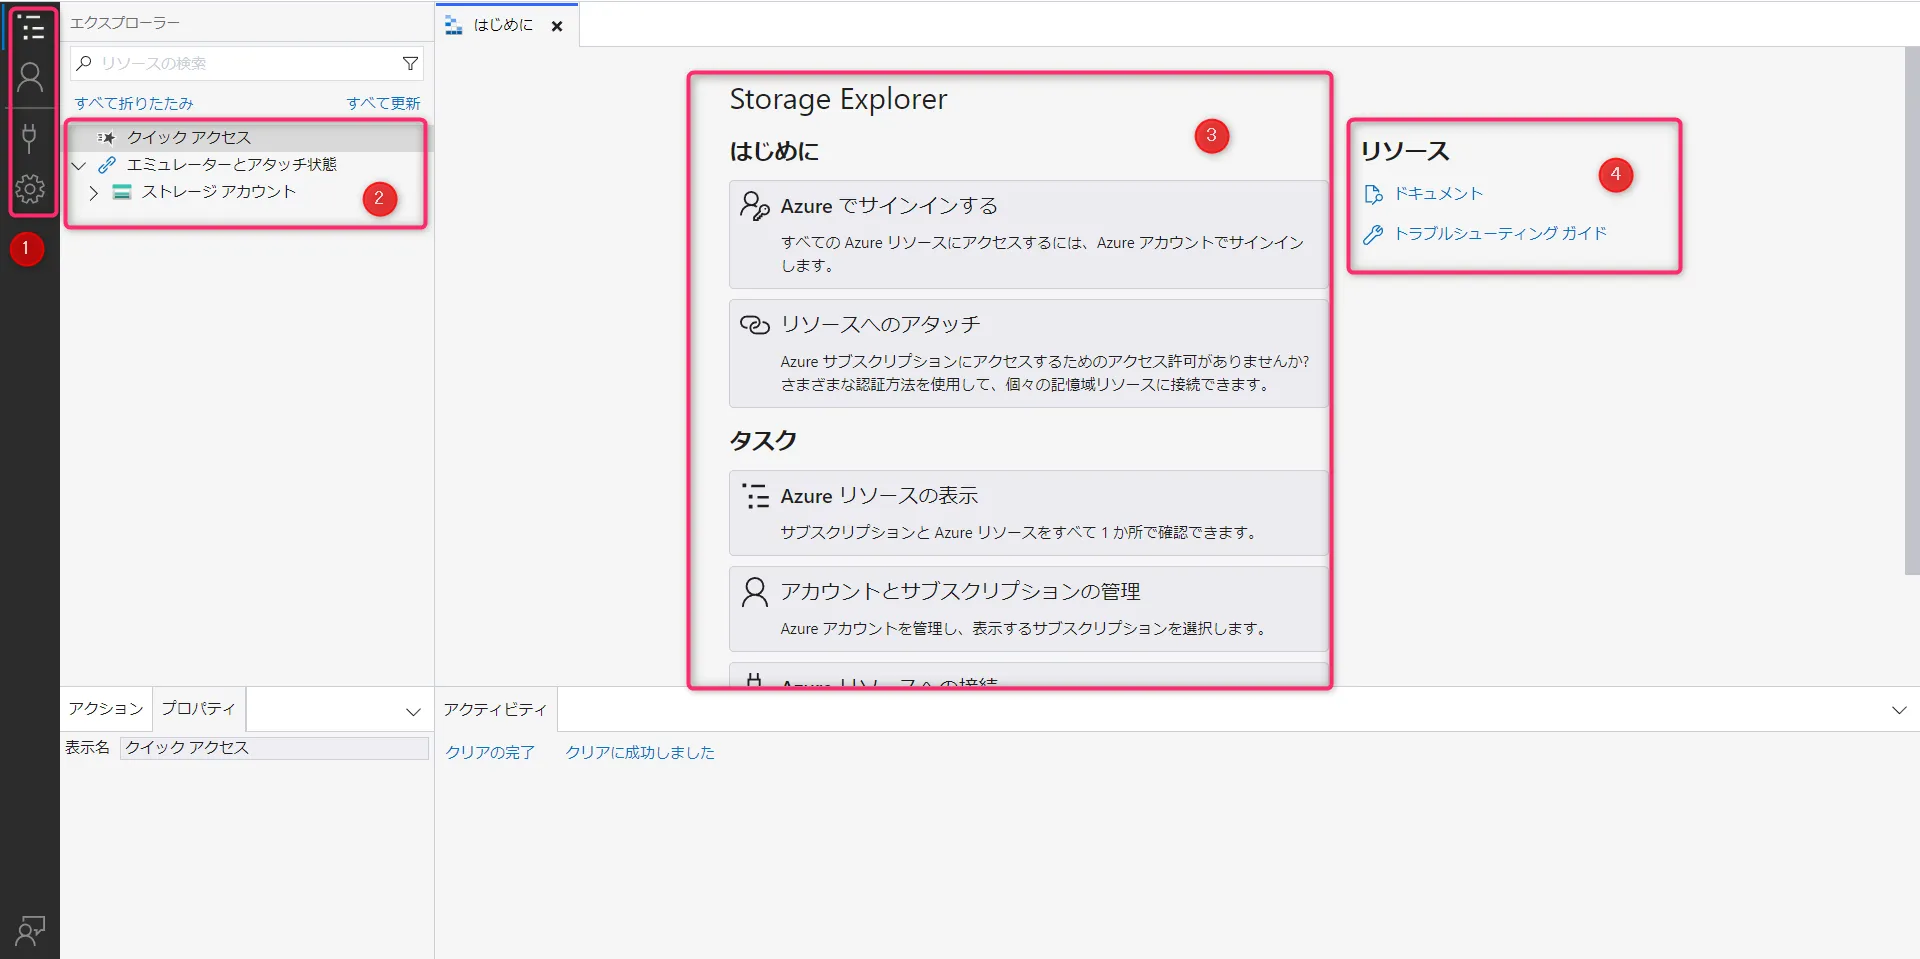This screenshot has width=1920, height=959.
Task: Click Azure でサインインする card
Action: tap(1028, 235)
